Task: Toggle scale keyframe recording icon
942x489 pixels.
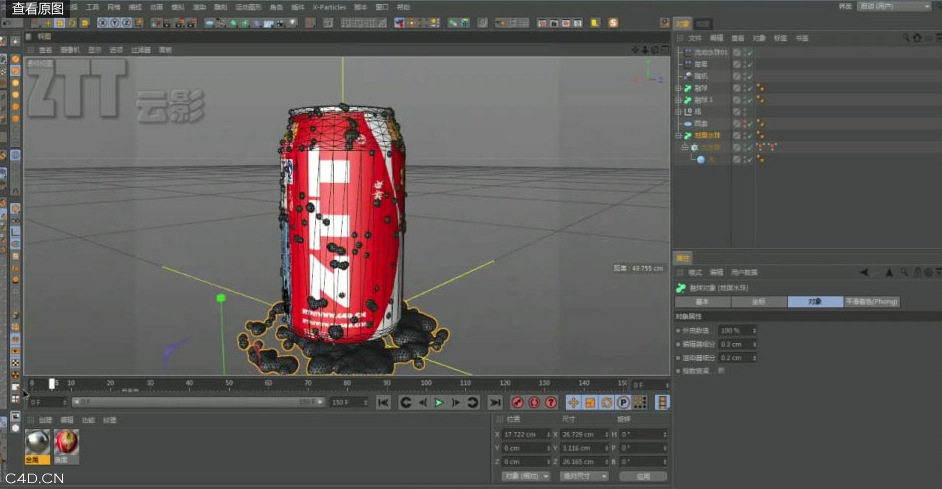Action: [590, 402]
